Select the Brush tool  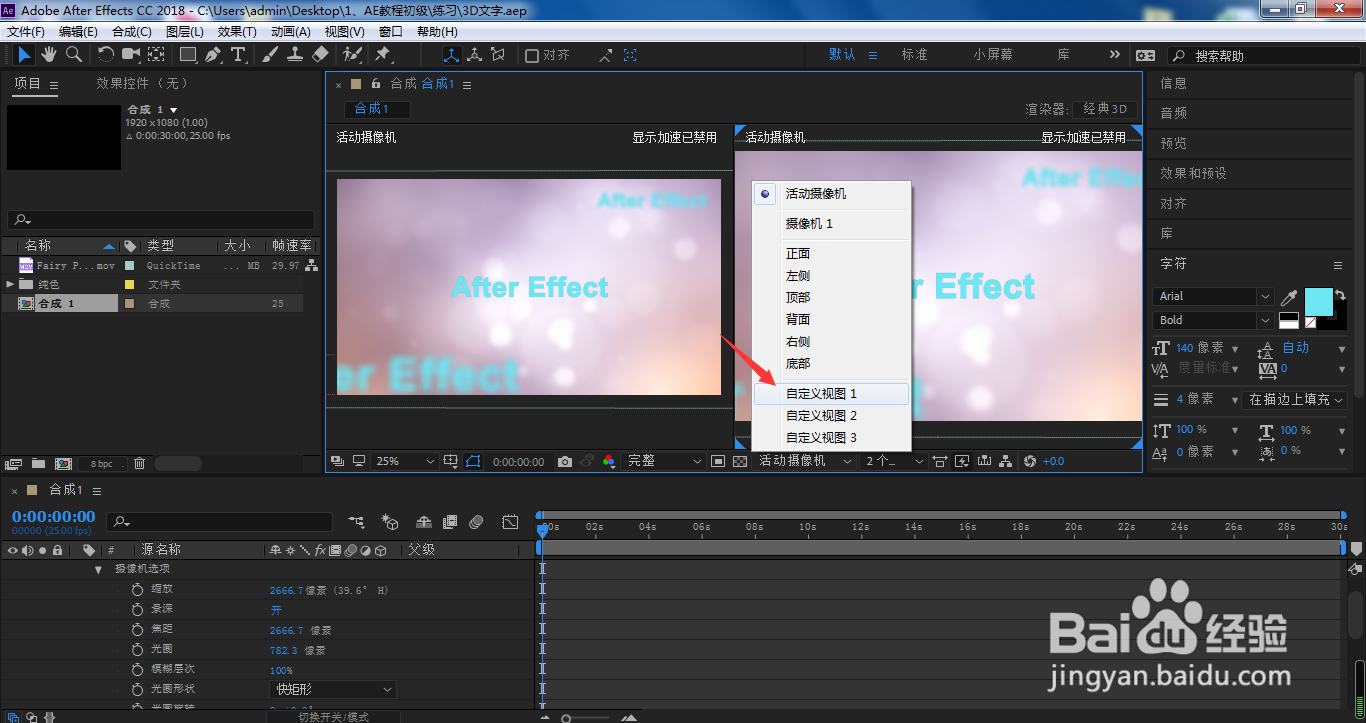tap(270, 54)
